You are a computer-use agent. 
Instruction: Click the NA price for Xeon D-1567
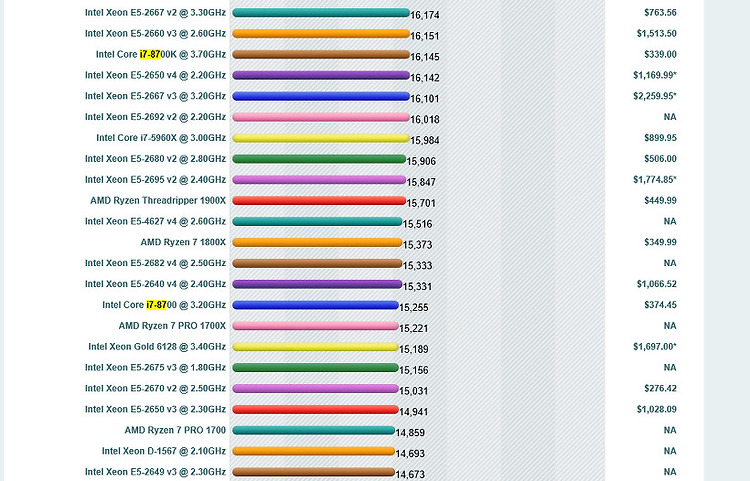pyautogui.click(x=670, y=451)
